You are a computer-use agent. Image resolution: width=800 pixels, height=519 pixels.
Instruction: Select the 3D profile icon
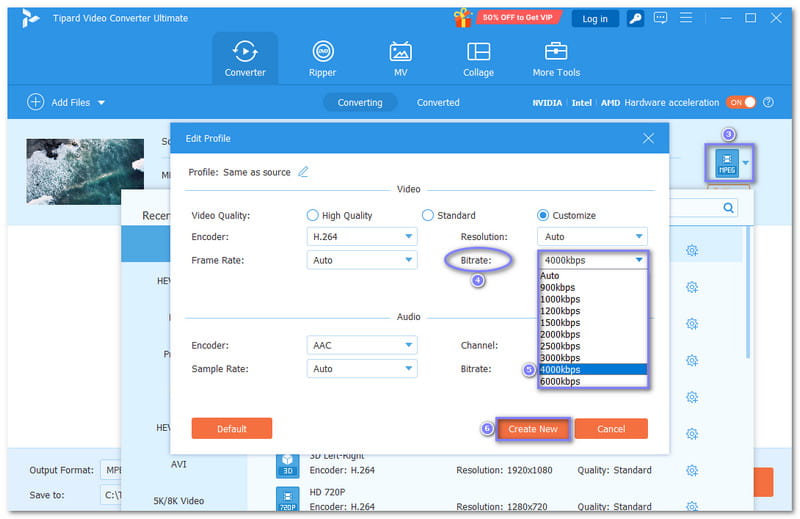[x=287, y=465]
